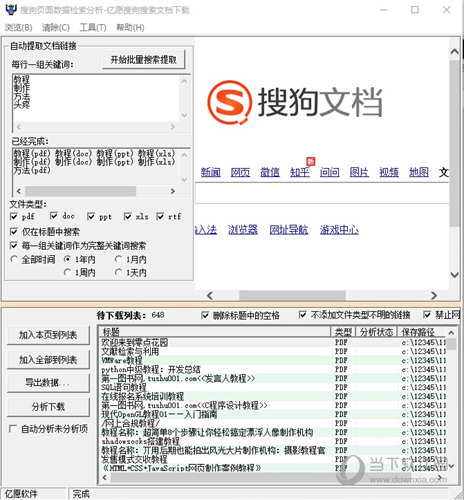The width and height of the screenshot is (464, 500).
Task: Click 加入本页到列表 button
Action: click(x=48, y=335)
